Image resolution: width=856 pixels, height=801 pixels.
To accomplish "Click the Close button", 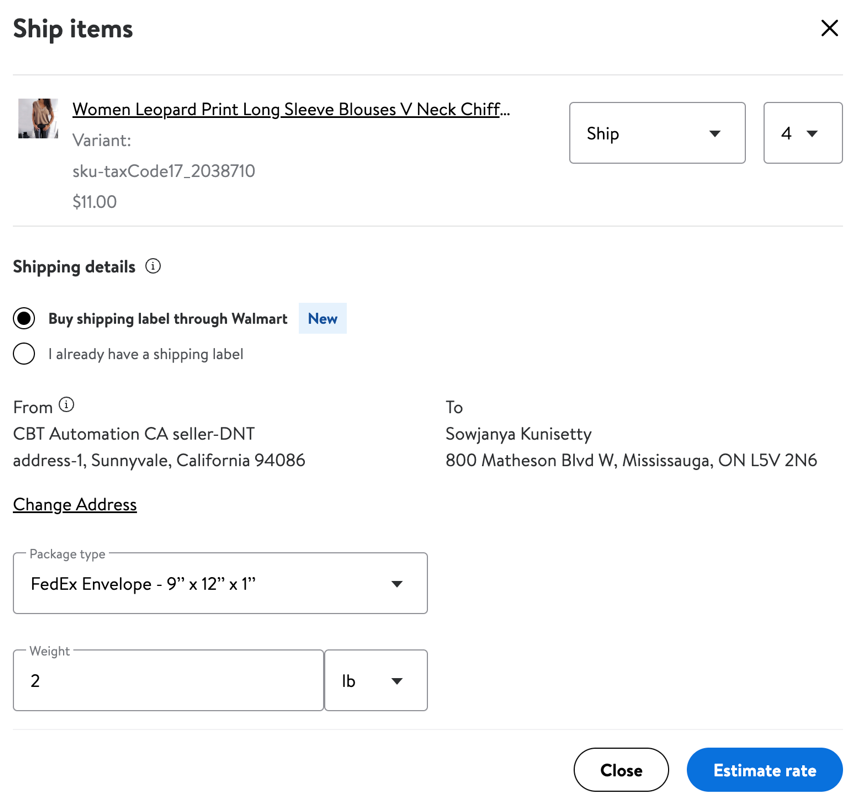I will [x=621, y=770].
